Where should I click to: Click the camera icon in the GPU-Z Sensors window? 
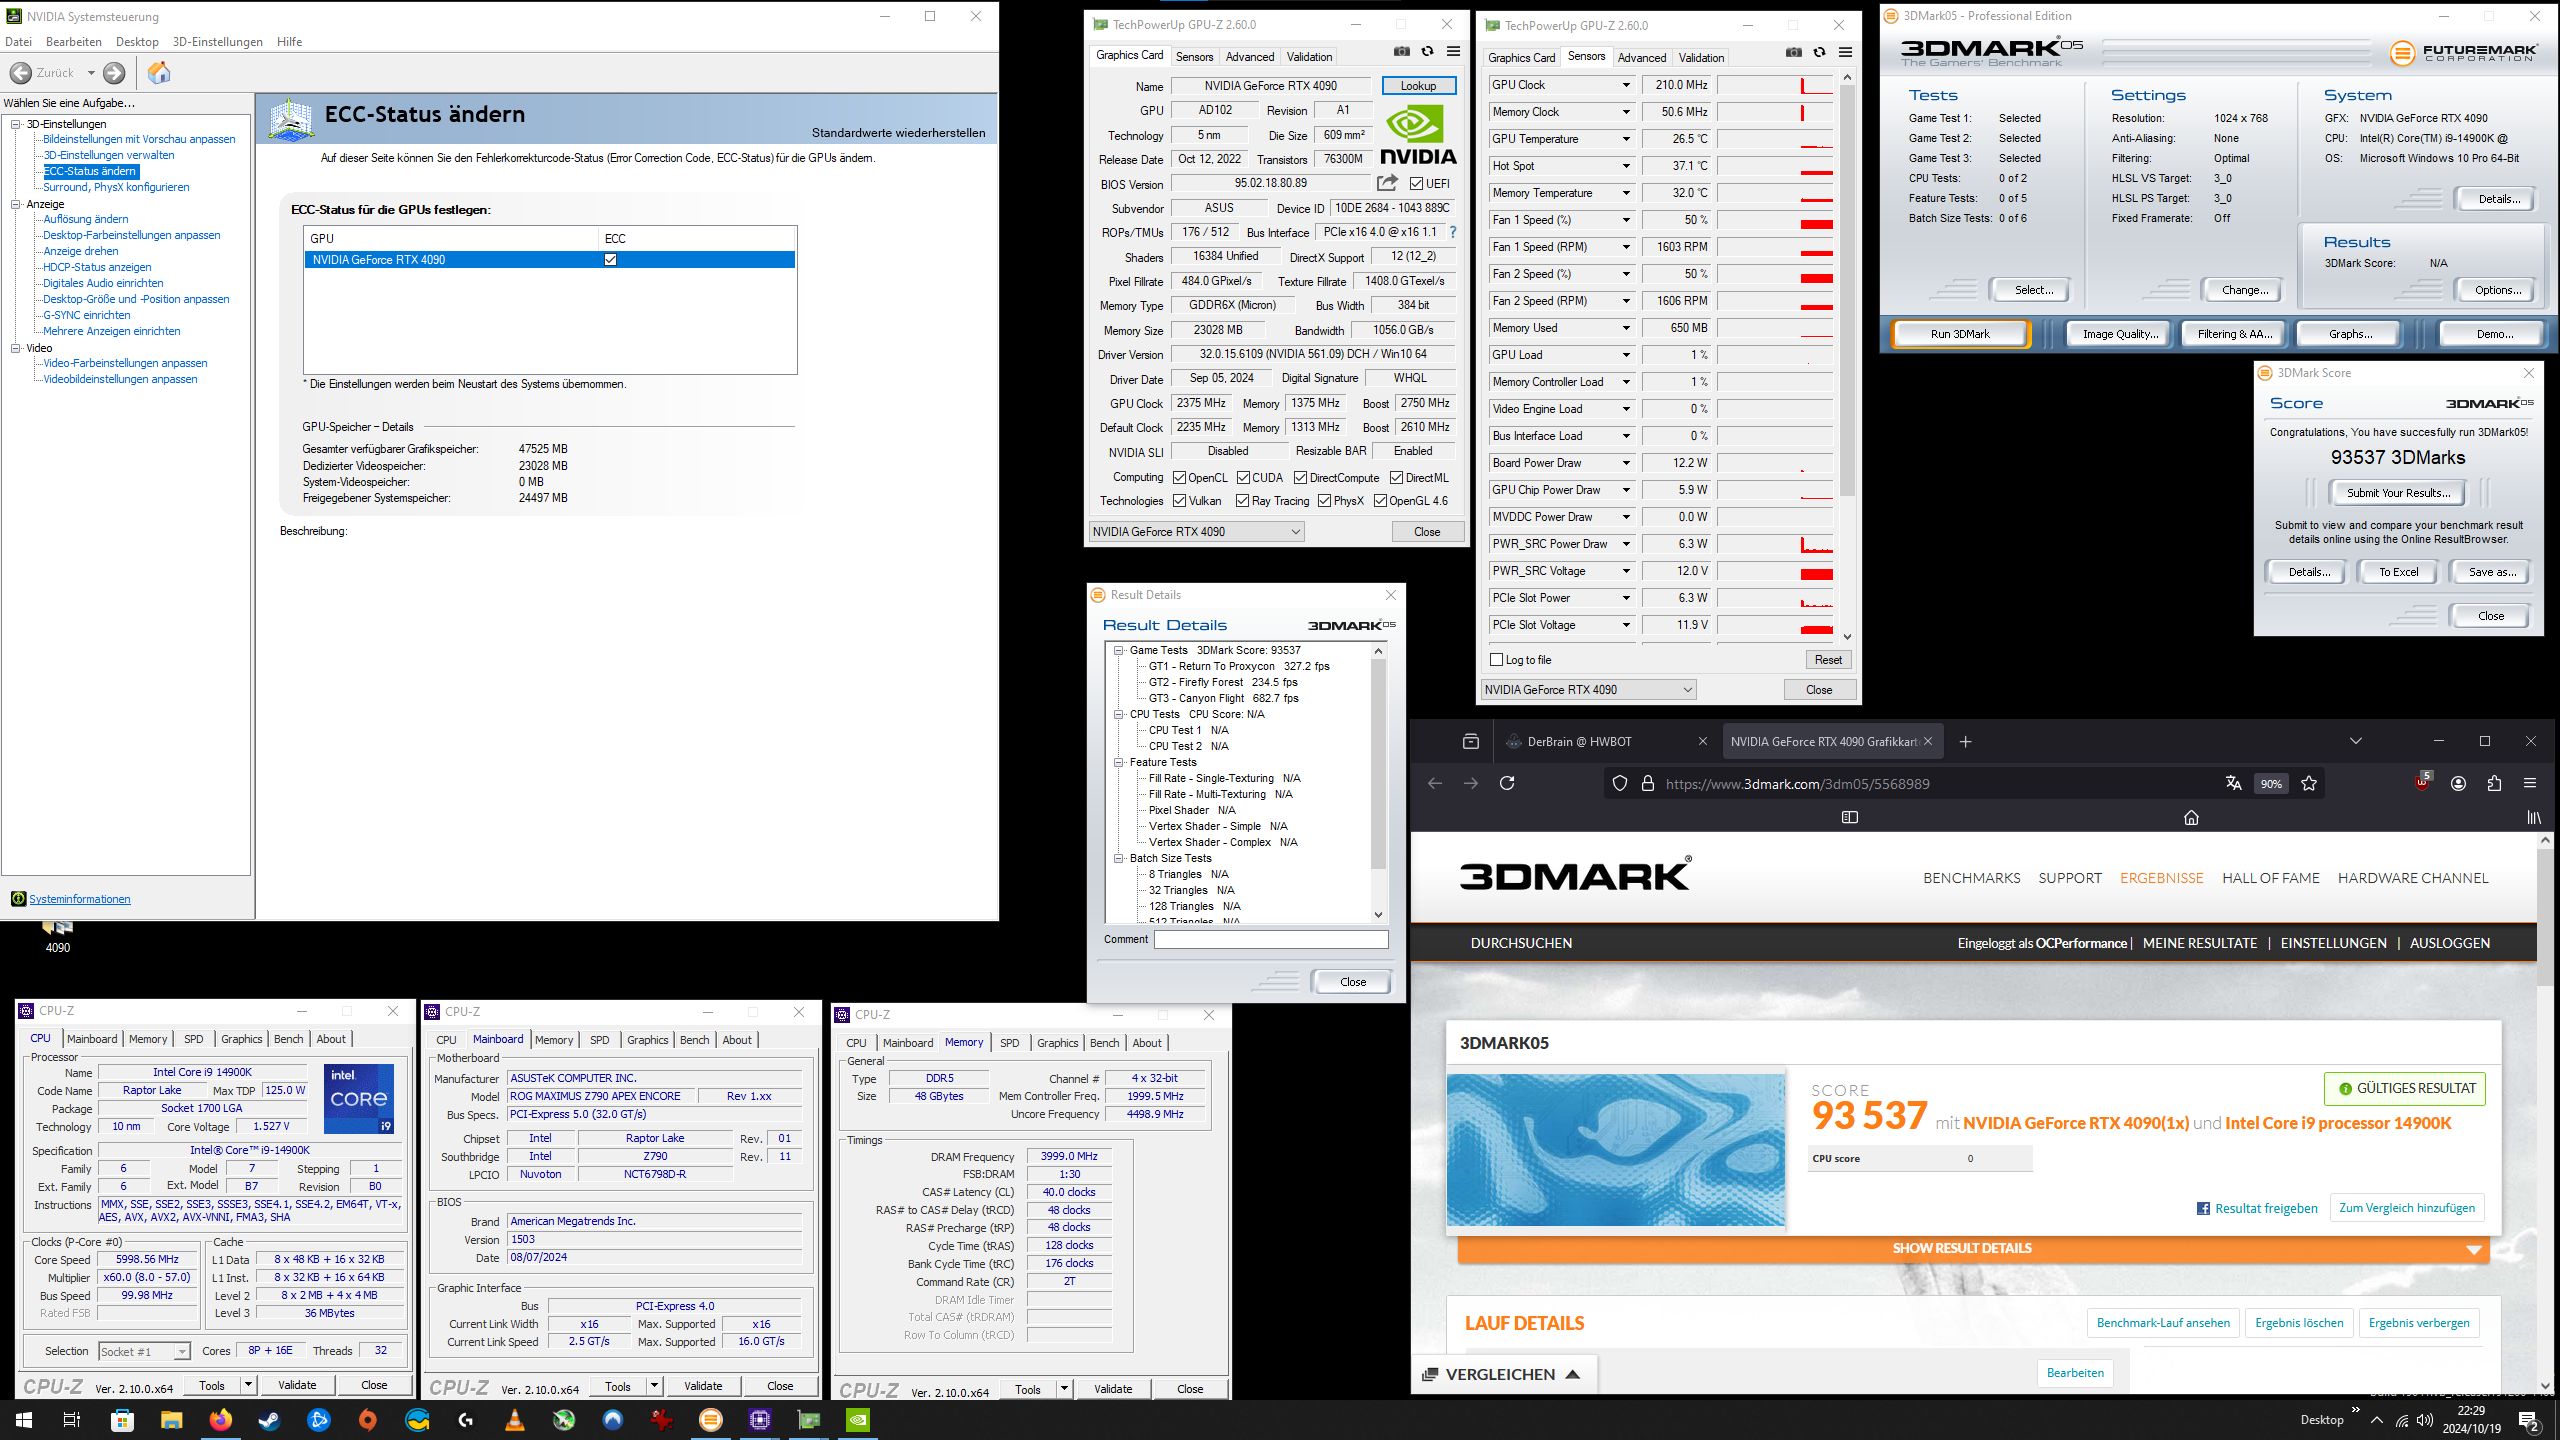click(1794, 53)
